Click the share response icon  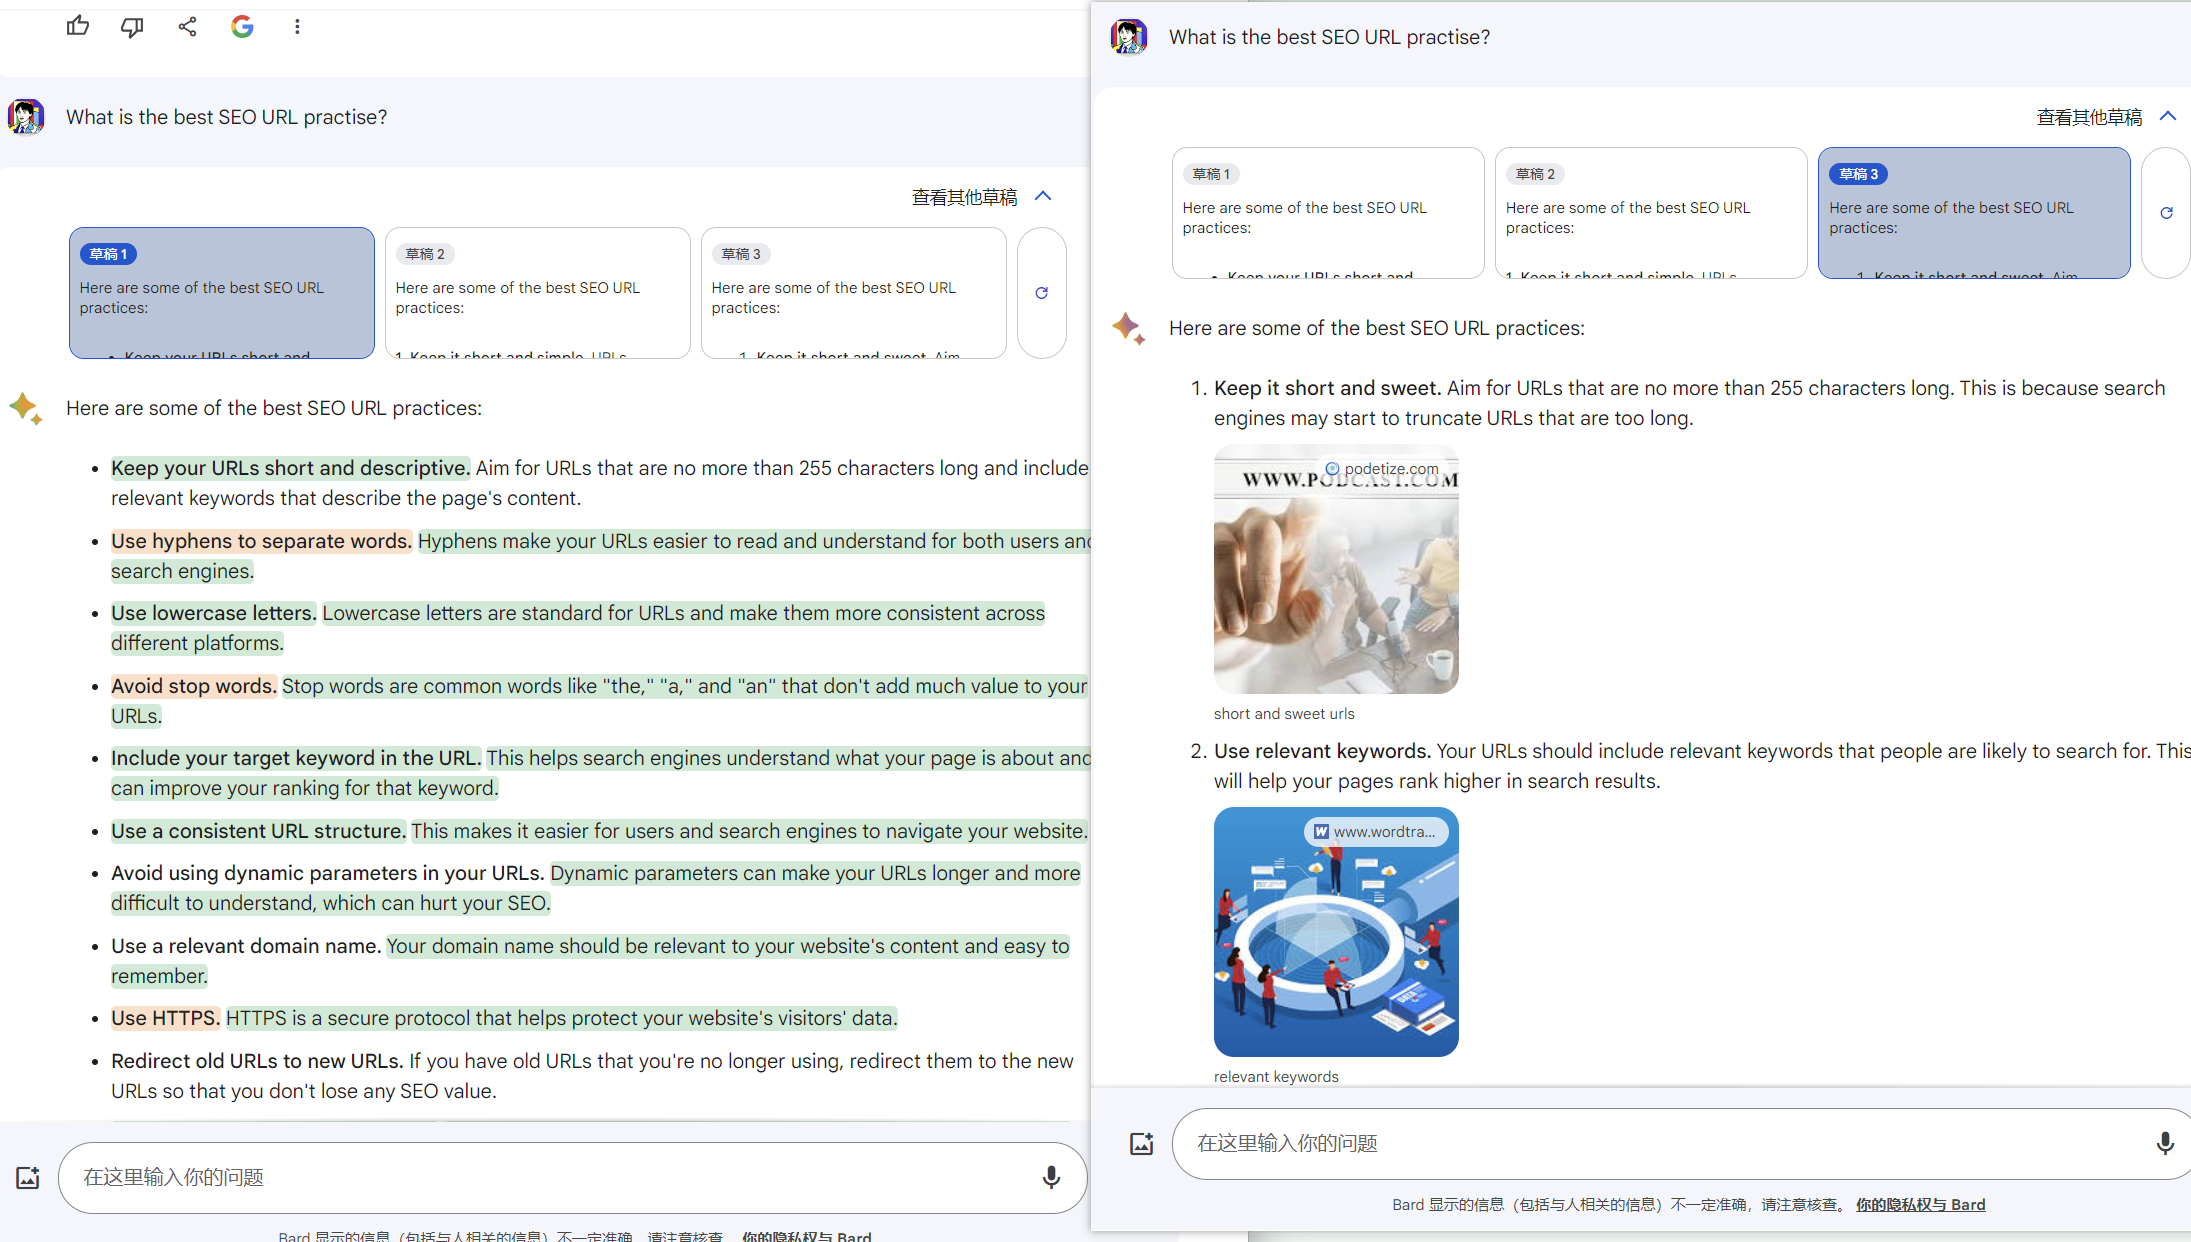[x=187, y=27]
